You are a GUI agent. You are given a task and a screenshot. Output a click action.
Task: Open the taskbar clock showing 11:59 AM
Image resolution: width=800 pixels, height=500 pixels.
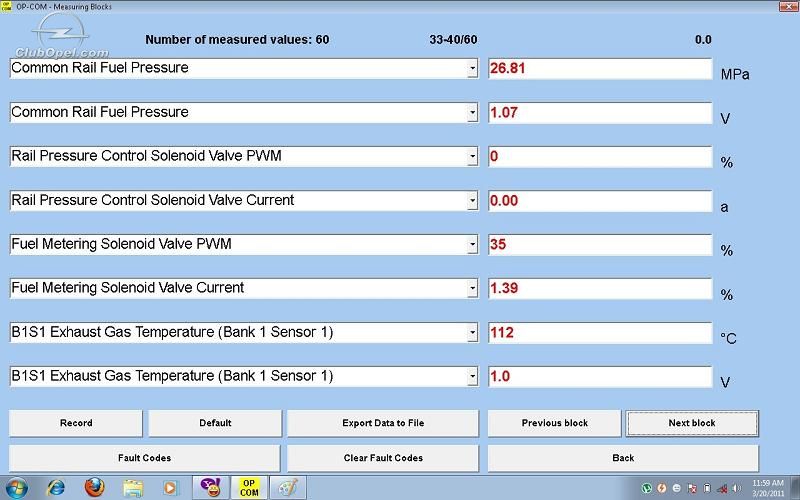[x=767, y=488]
